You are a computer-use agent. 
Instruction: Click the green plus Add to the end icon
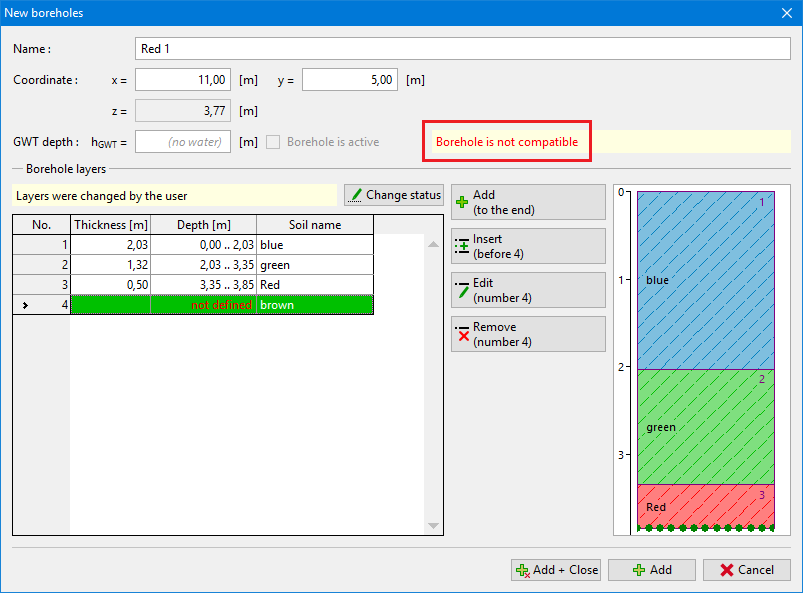(462, 202)
